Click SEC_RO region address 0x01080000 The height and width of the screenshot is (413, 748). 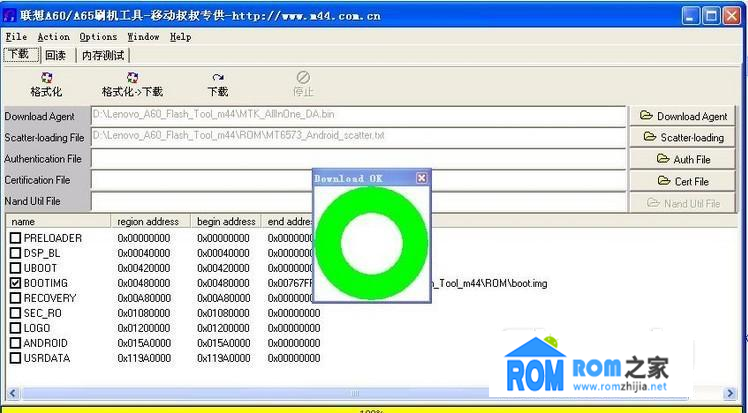[144, 313]
